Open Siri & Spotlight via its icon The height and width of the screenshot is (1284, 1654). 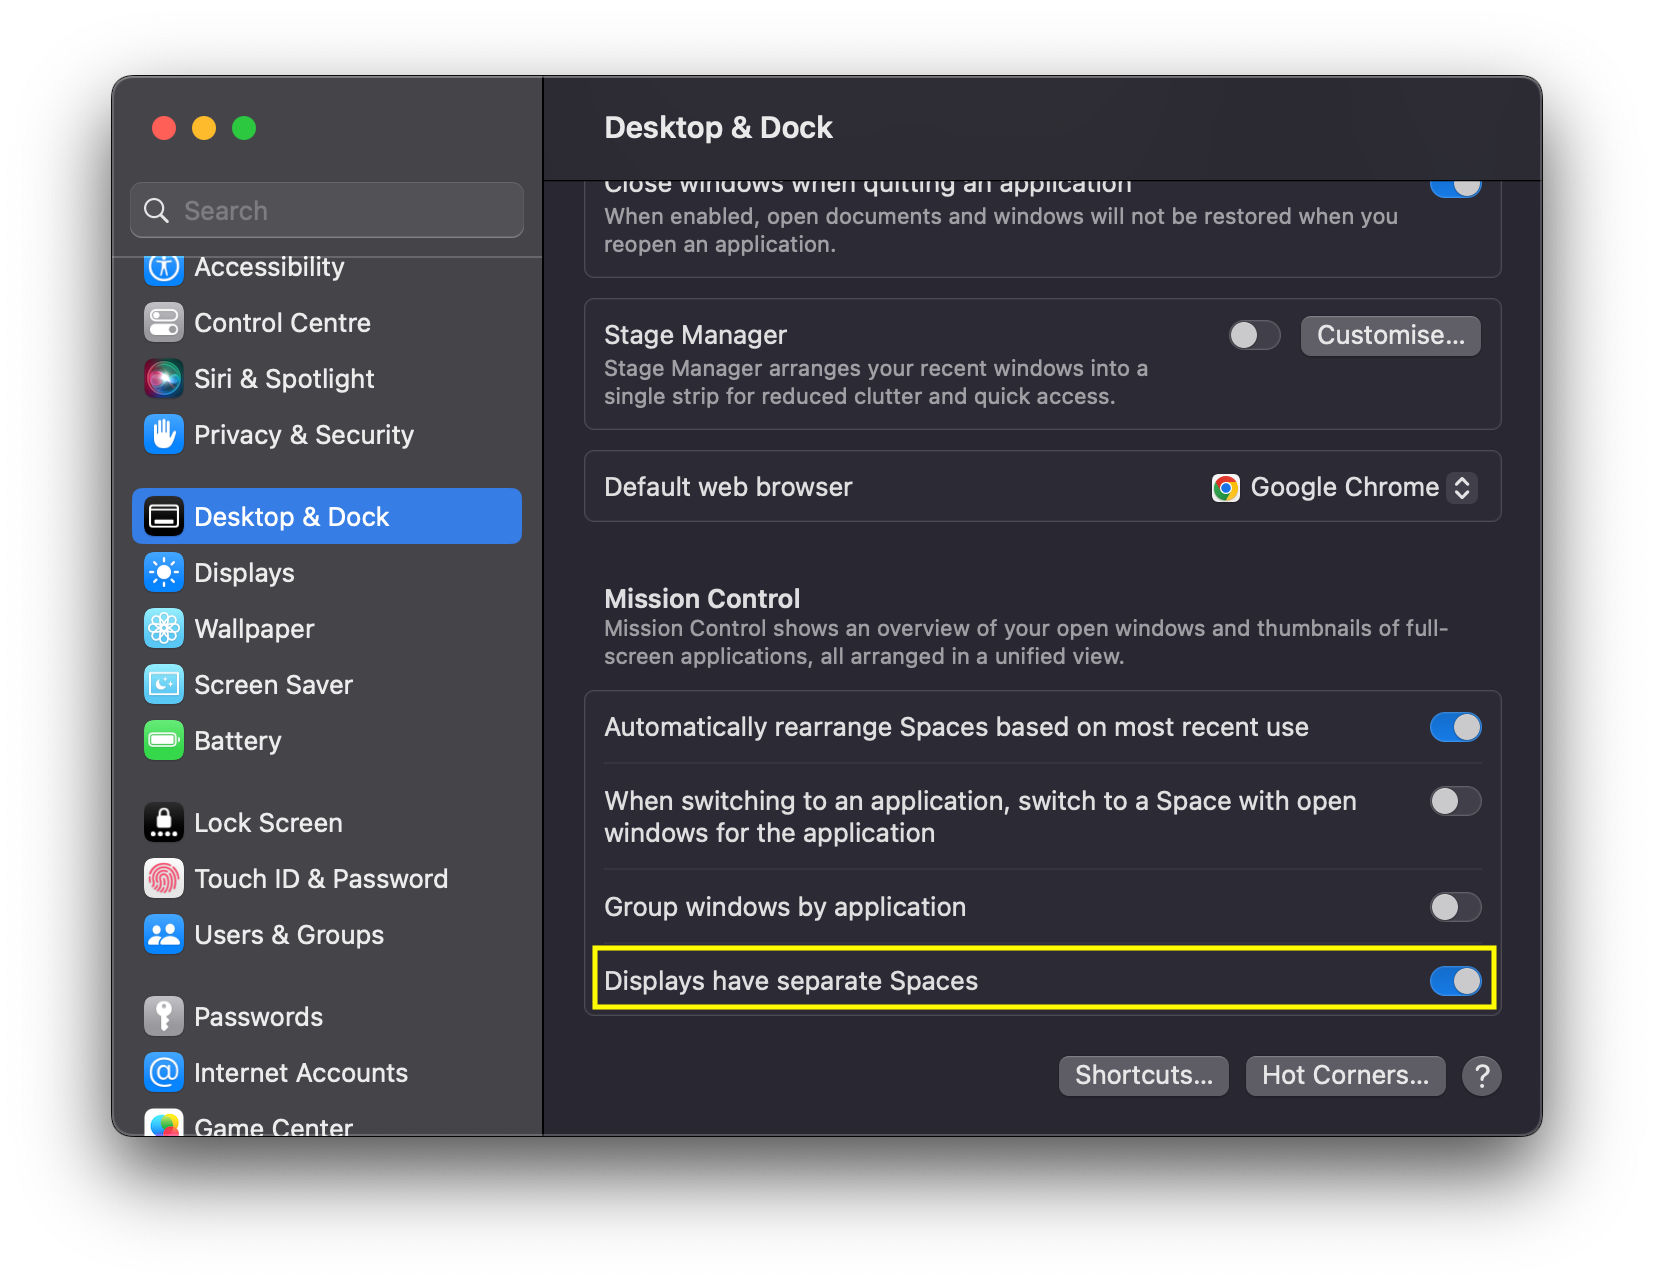click(x=164, y=379)
